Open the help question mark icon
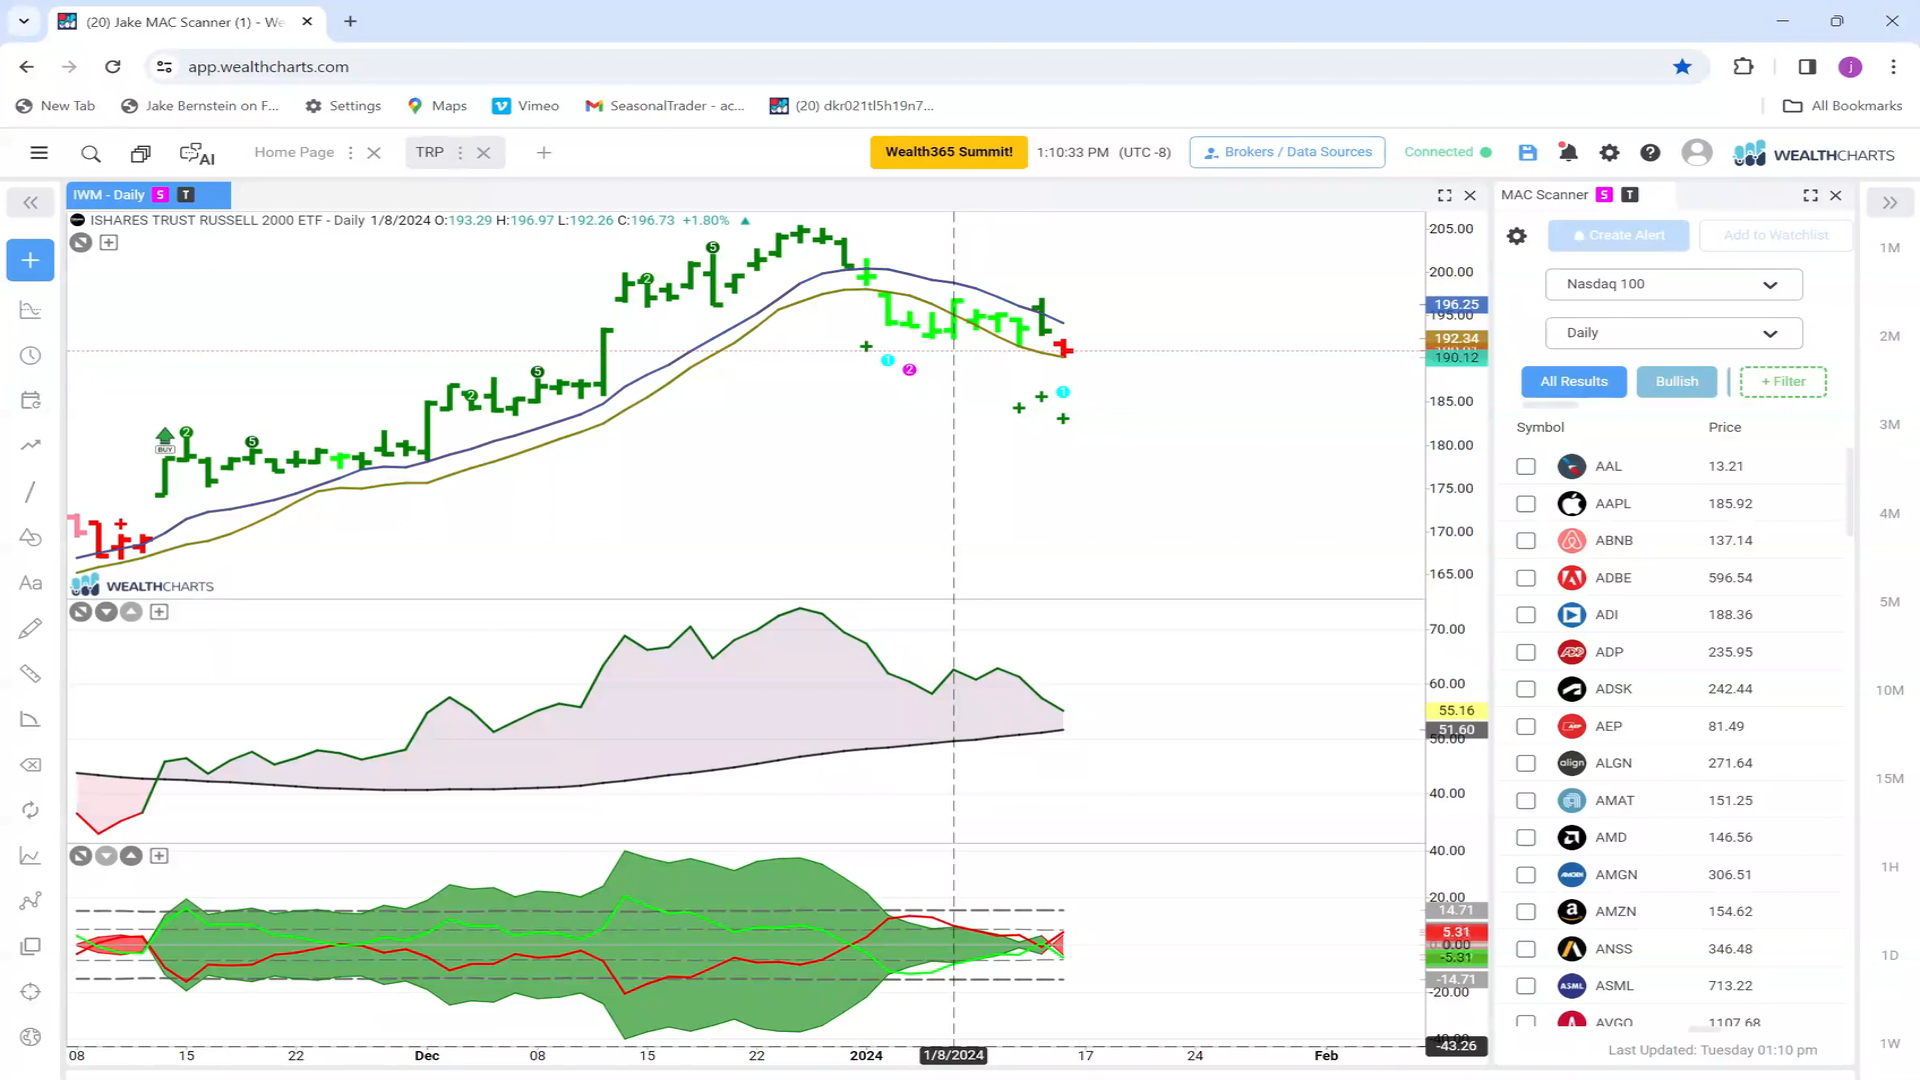This screenshot has height=1080, width=1920. tap(1650, 152)
